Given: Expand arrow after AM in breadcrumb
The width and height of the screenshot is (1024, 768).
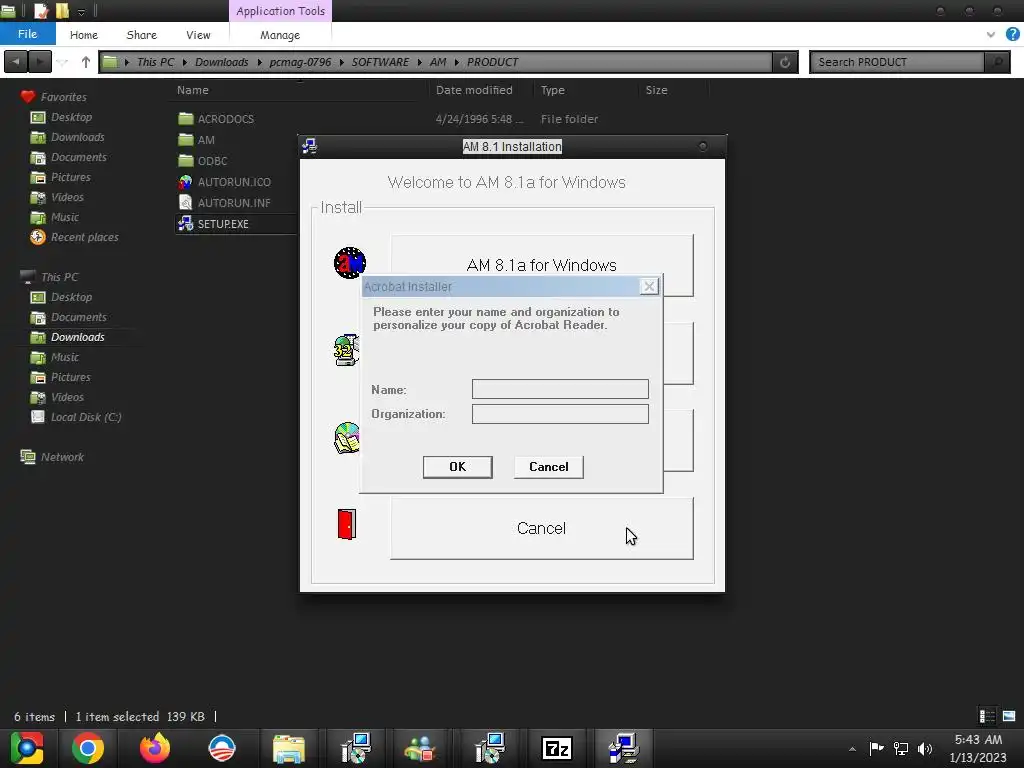Looking at the screenshot, I should click(x=456, y=62).
